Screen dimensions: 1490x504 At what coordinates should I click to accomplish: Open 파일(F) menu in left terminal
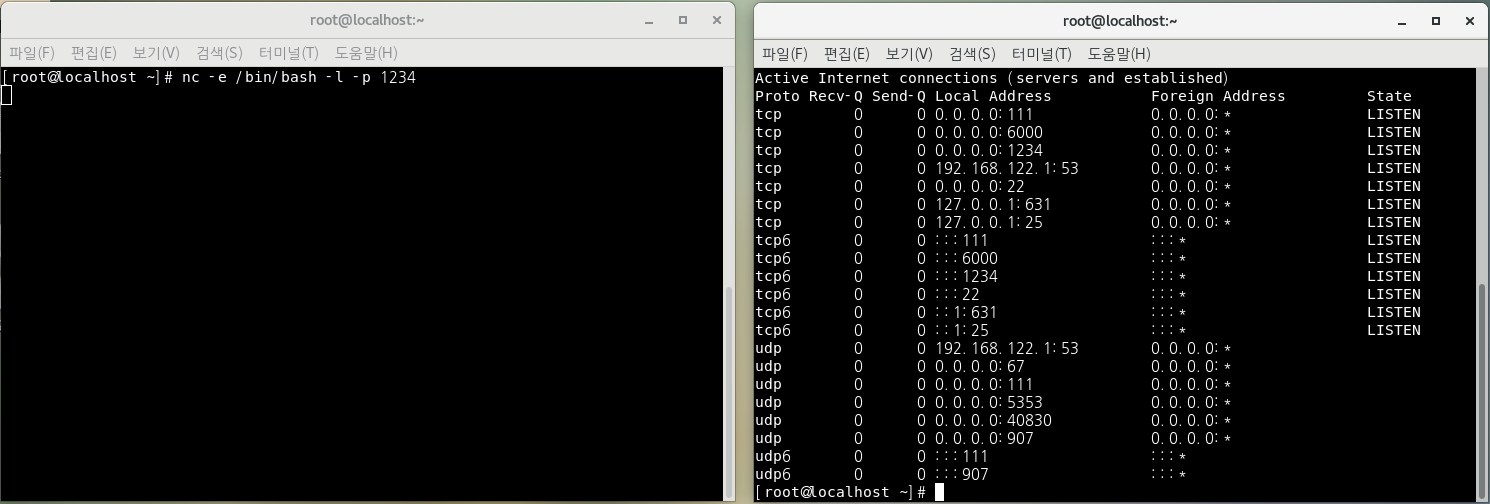pos(32,52)
